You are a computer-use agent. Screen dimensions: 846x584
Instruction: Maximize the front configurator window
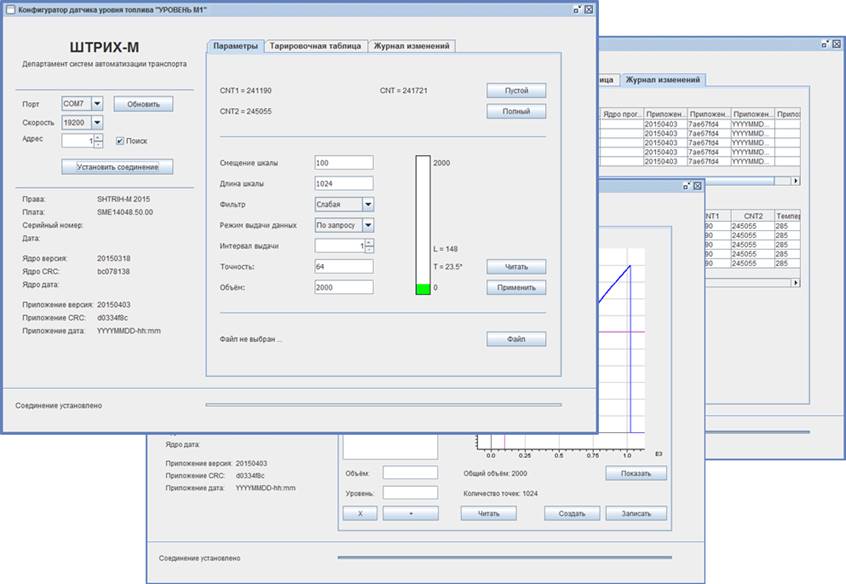point(577,9)
